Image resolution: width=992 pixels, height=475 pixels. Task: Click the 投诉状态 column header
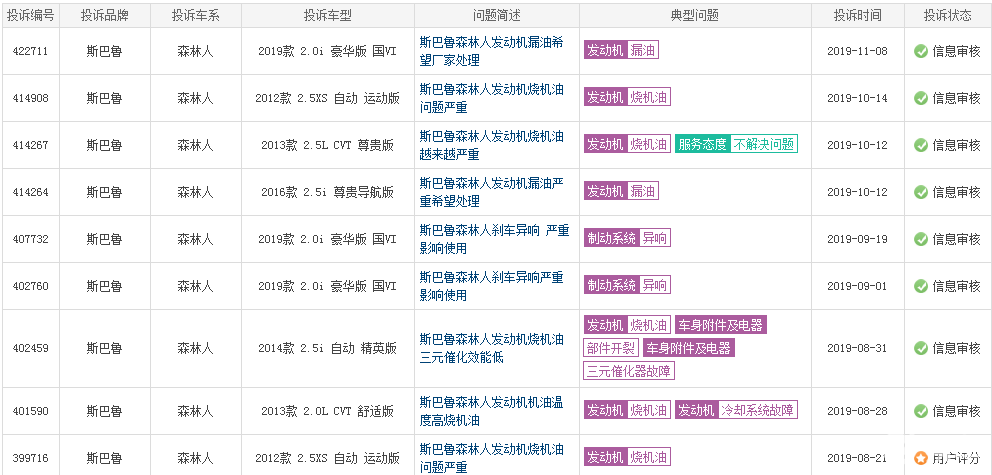[947, 16]
